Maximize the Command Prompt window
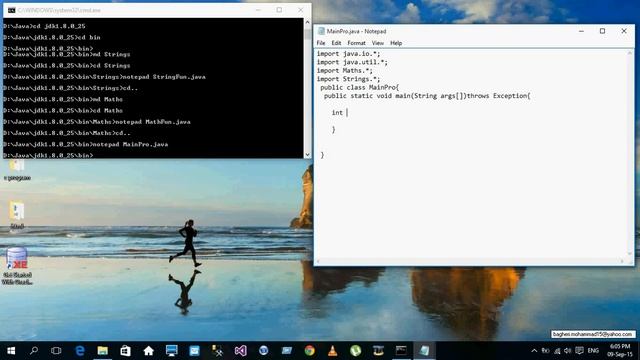This screenshot has width=640, height=360. (279, 10)
